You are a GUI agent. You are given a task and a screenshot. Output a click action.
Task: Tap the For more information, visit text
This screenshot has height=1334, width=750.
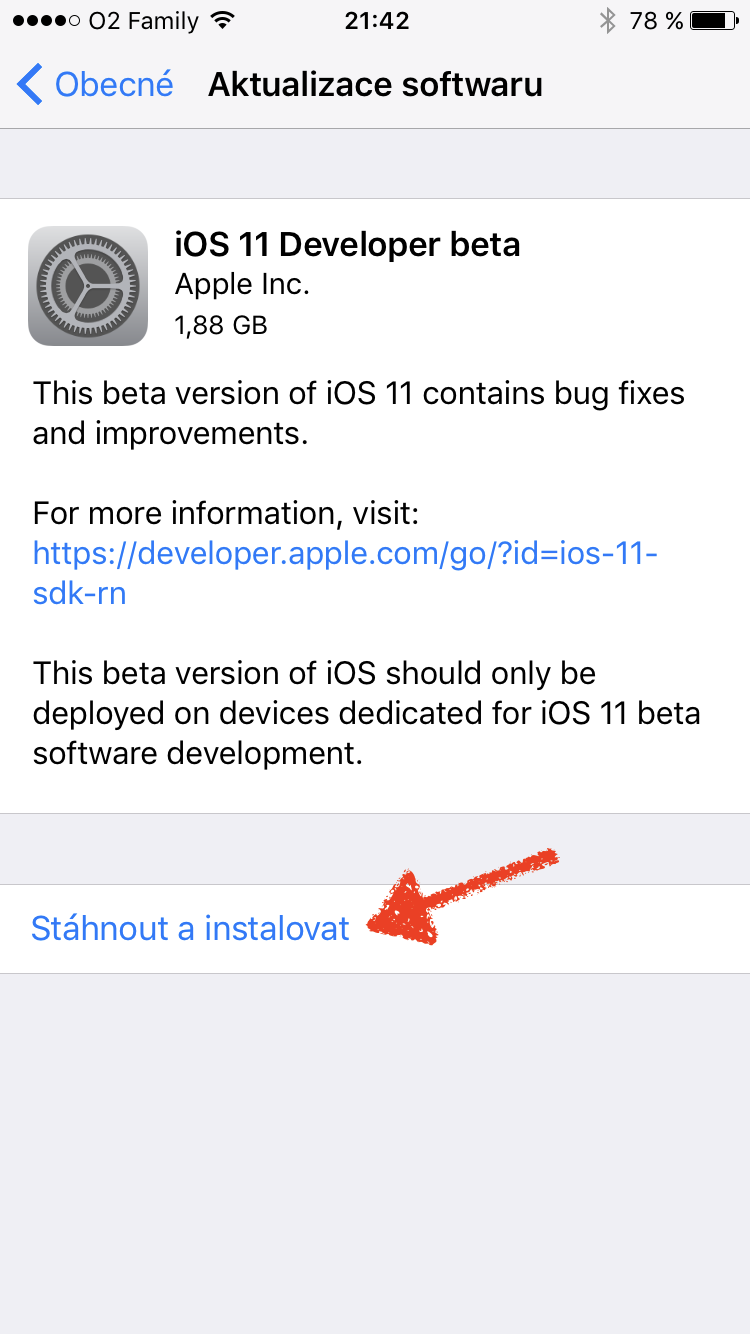point(225,514)
